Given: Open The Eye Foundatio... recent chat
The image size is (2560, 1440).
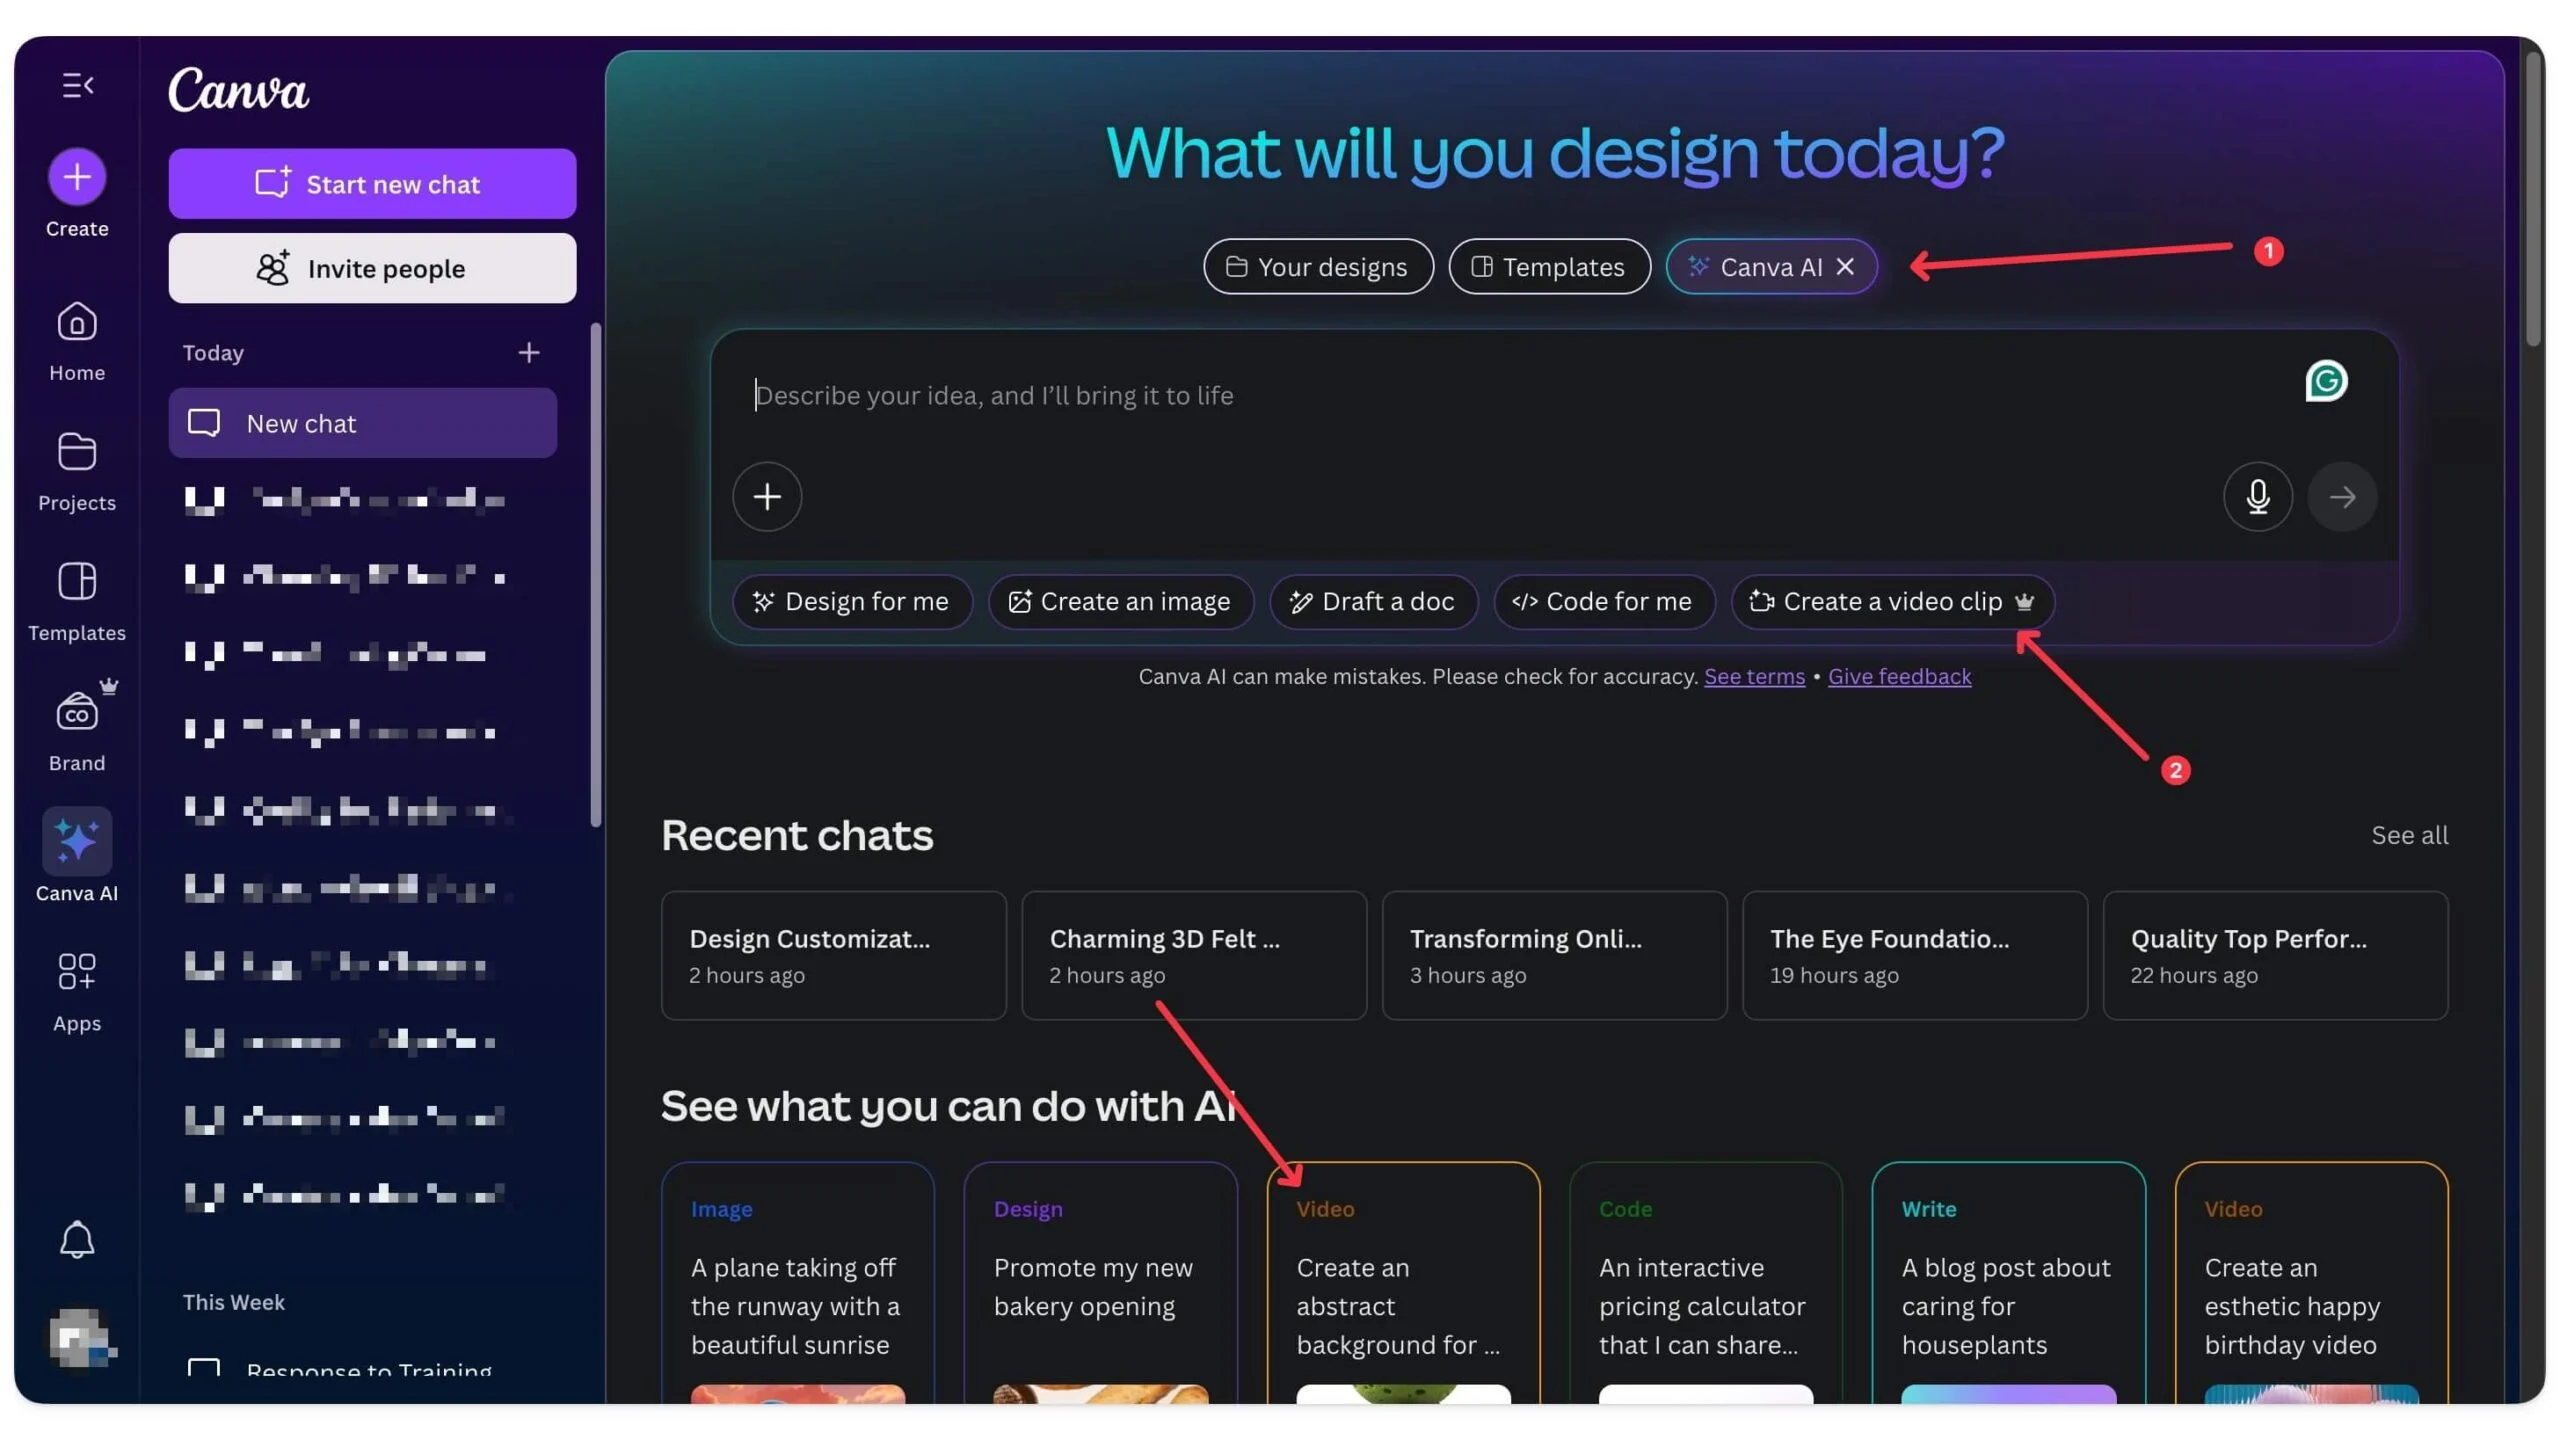Looking at the screenshot, I should [1914, 955].
